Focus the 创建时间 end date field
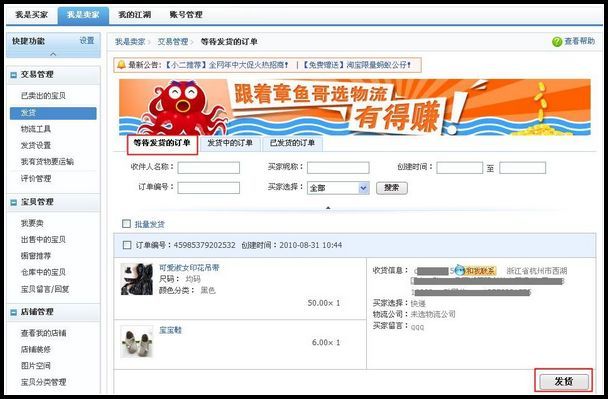This screenshot has height=399, width=608. [522, 168]
